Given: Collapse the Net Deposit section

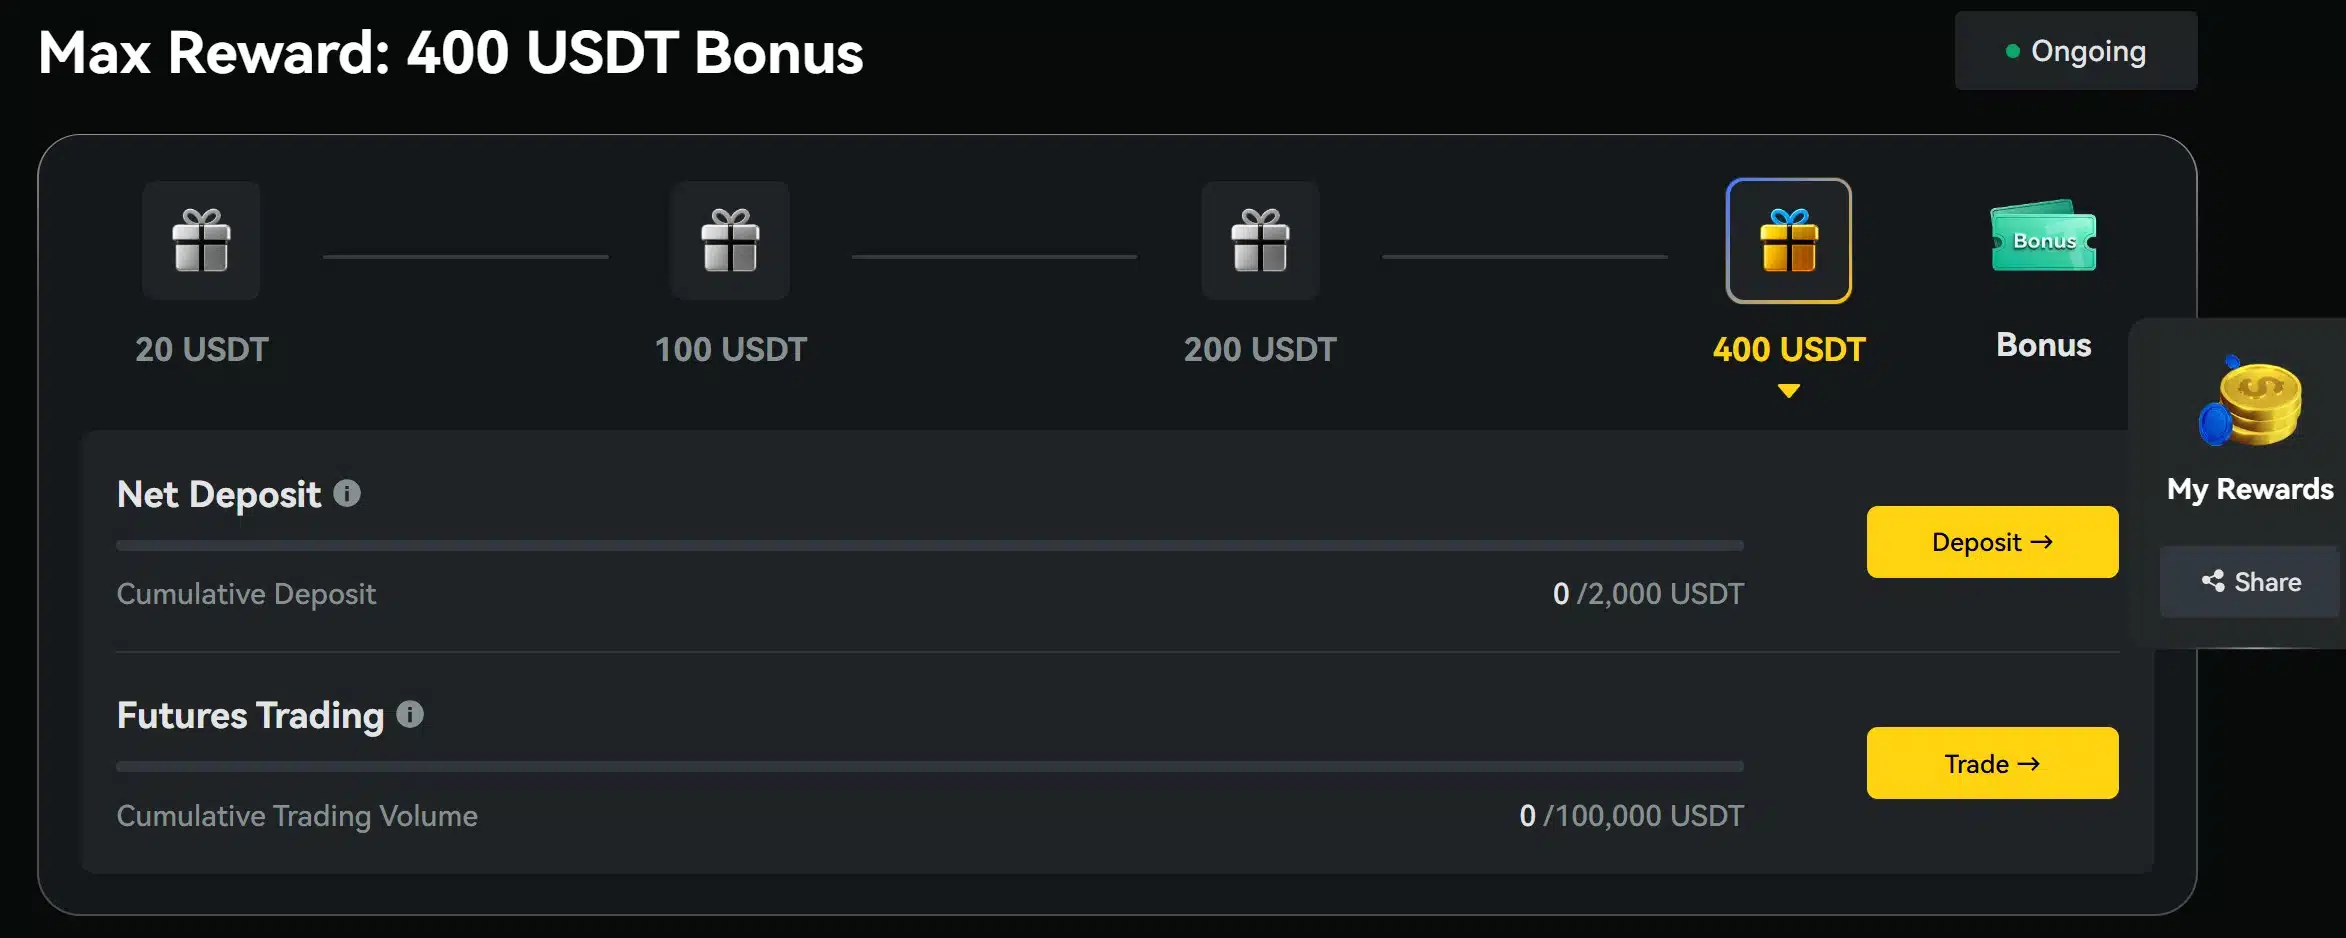Looking at the screenshot, I should pyautogui.click(x=218, y=492).
